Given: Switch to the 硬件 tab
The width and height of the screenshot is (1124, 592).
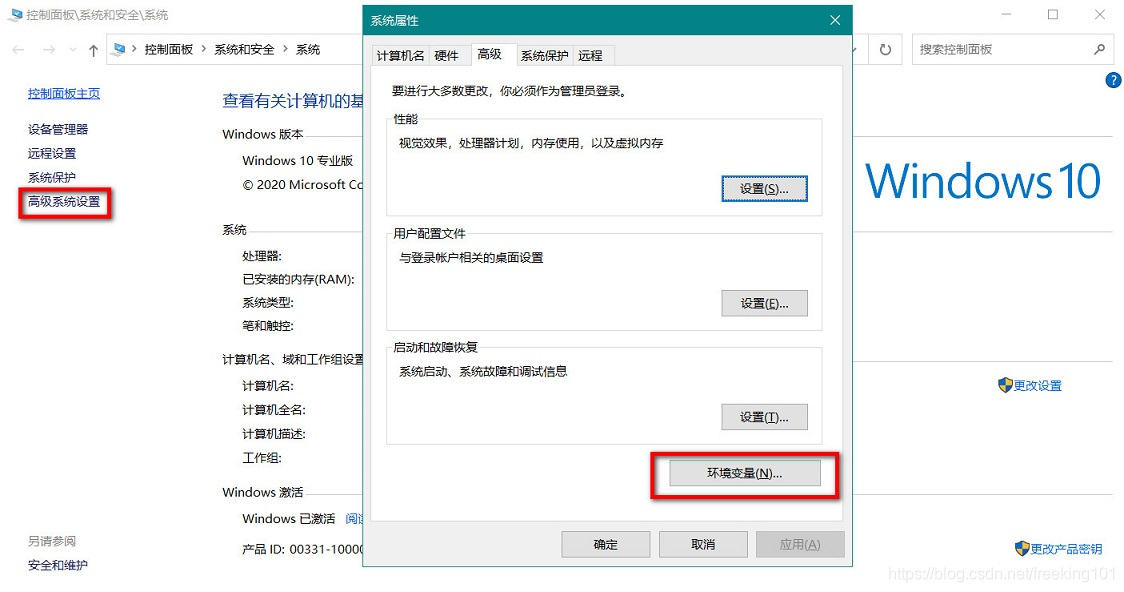Looking at the screenshot, I should [x=447, y=55].
